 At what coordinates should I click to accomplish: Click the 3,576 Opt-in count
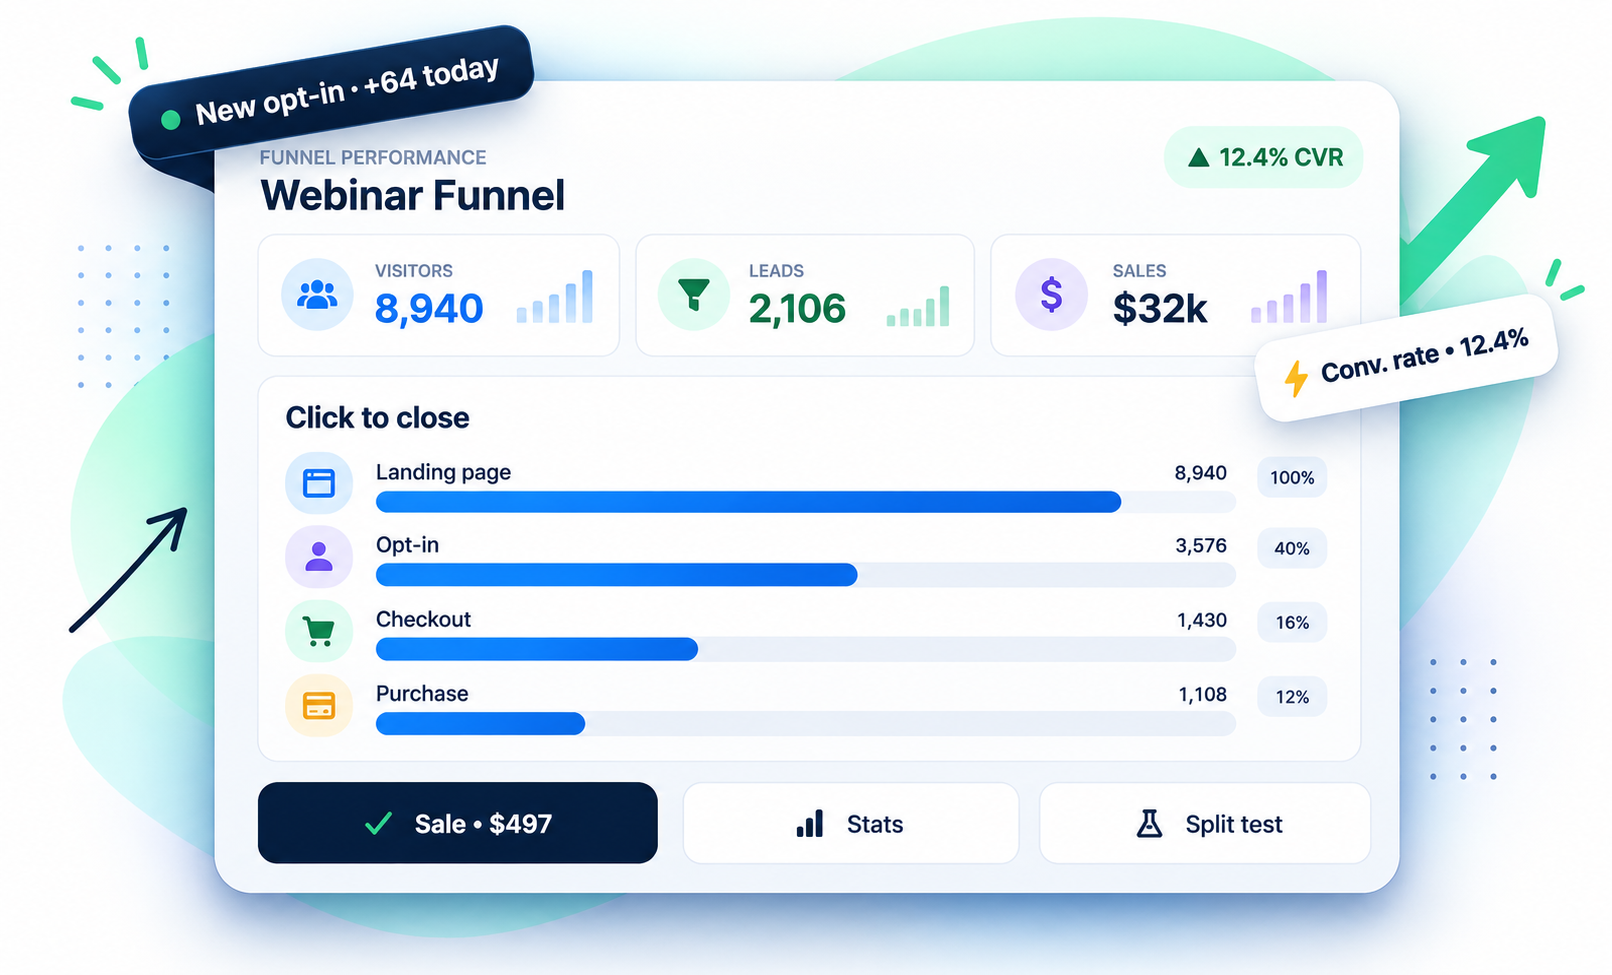tap(1201, 545)
